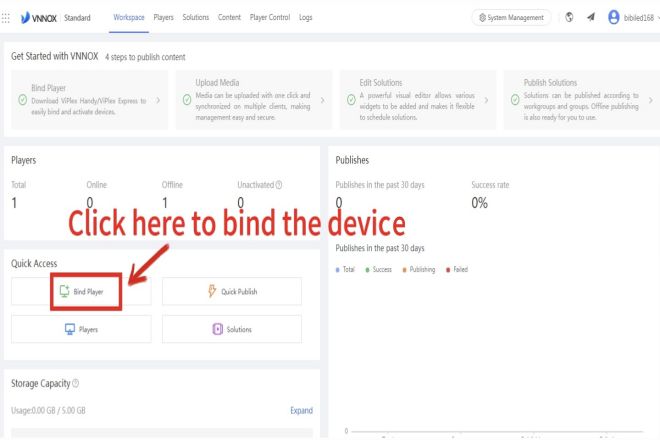This screenshot has height=440, width=660.
Task: Click the Bind Player step check icon
Action: coord(23,100)
